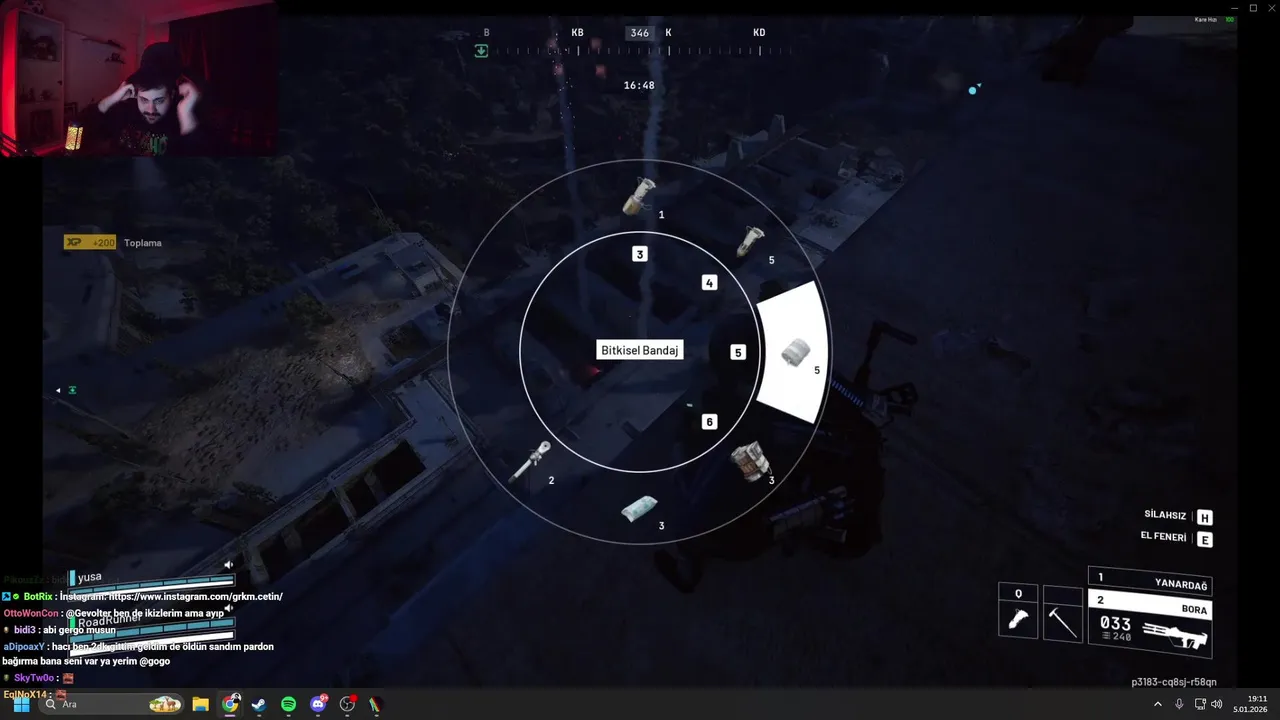
Task: Click the Q gadget slot icon
Action: coord(1018,620)
